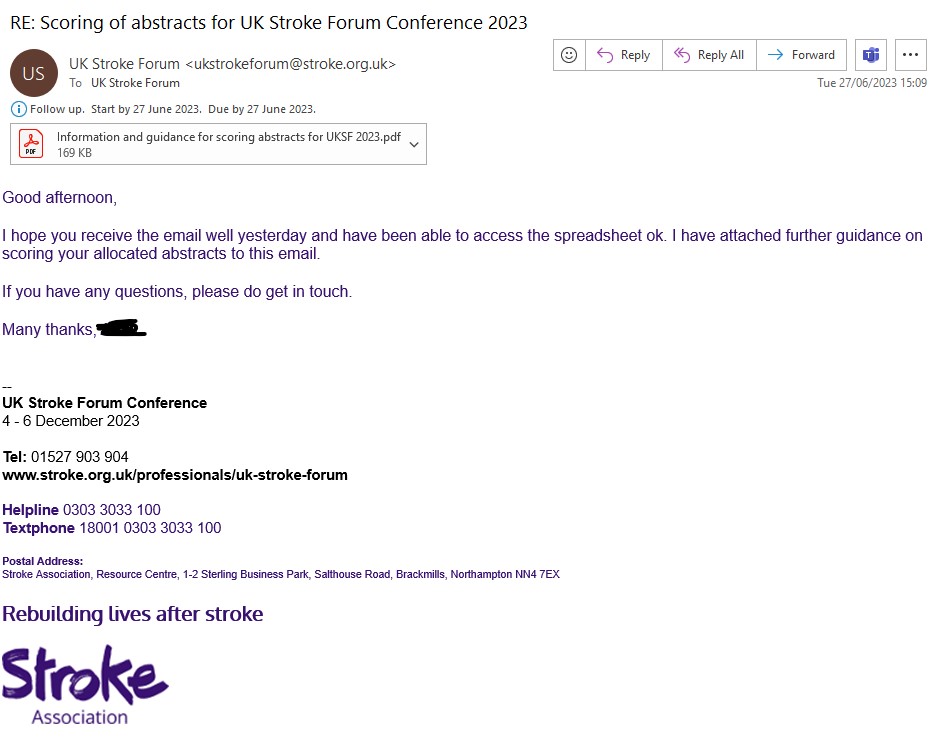934x742 pixels.
Task: Expand the attachment dropdown arrow
Action: click(414, 145)
